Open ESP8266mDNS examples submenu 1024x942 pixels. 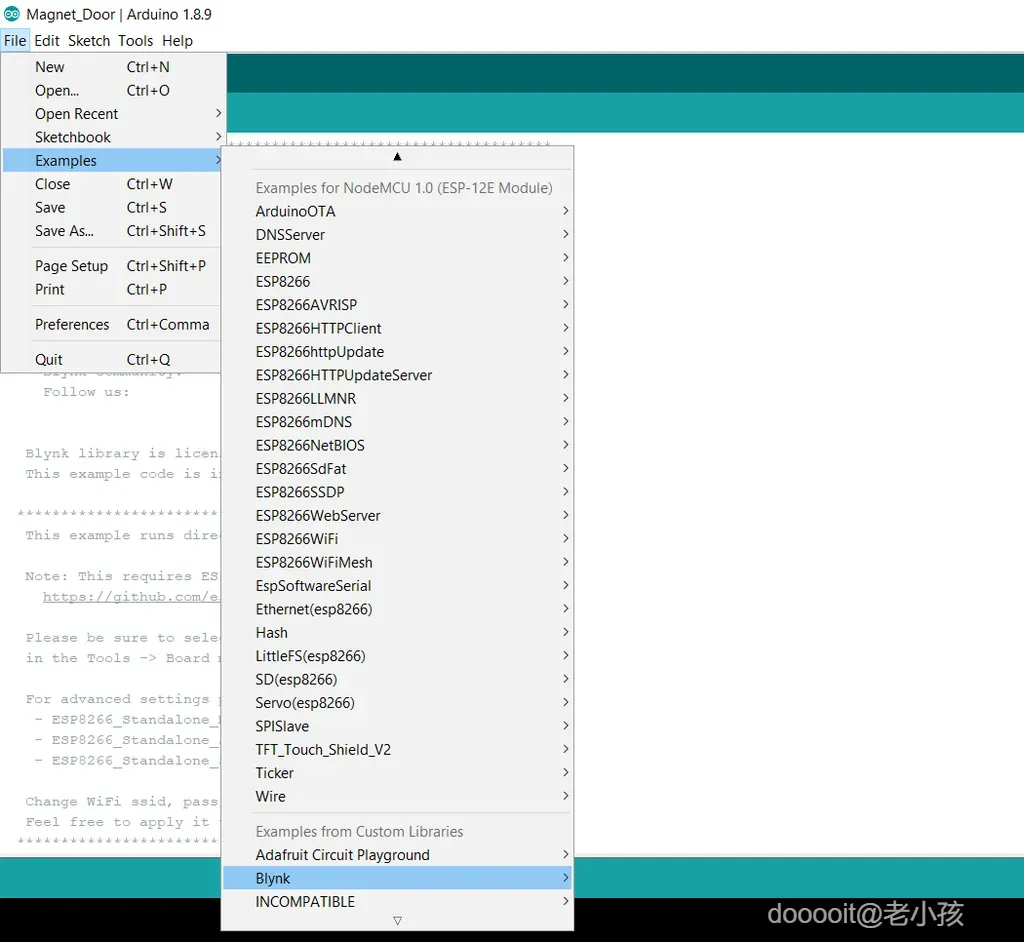pyautogui.click(x=397, y=422)
